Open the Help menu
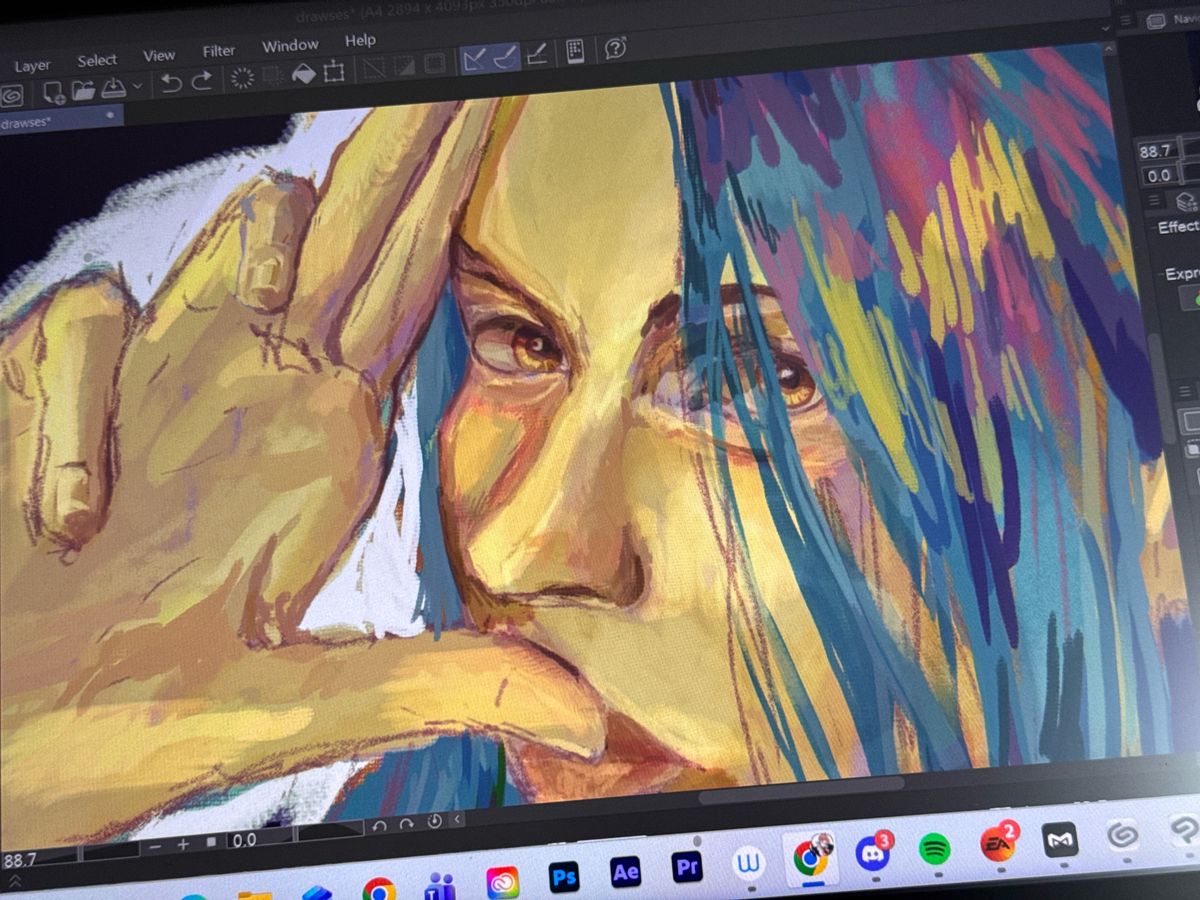1200x900 pixels. click(360, 41)
